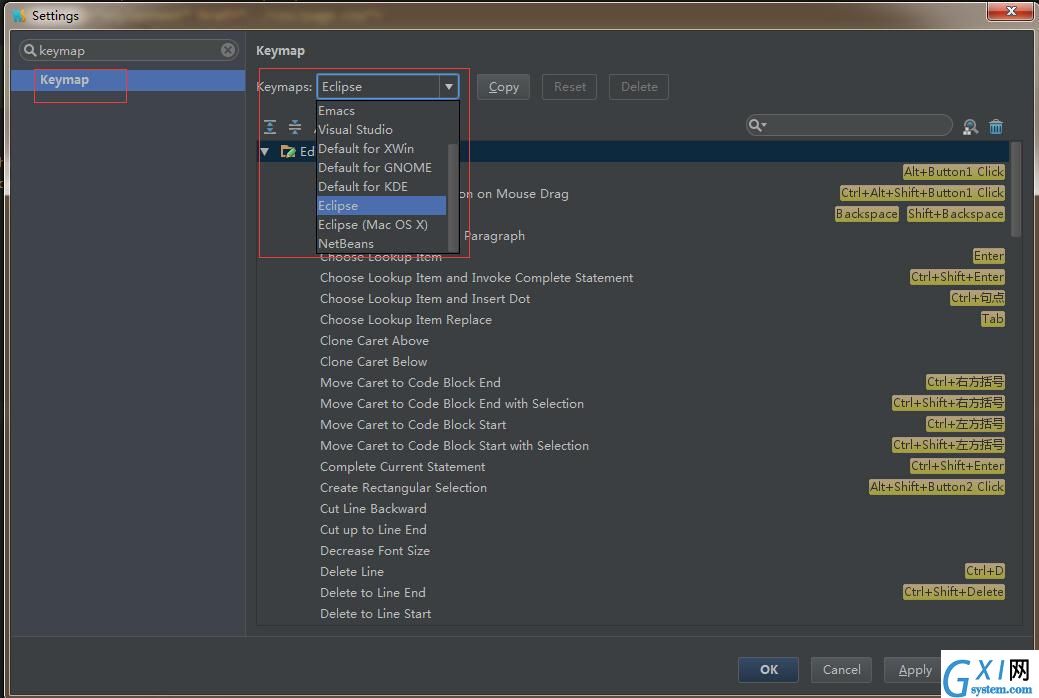Select Choose Lookup Item and Invoke Complete Statement
1039x698 pixels.
tap(476, 278)
